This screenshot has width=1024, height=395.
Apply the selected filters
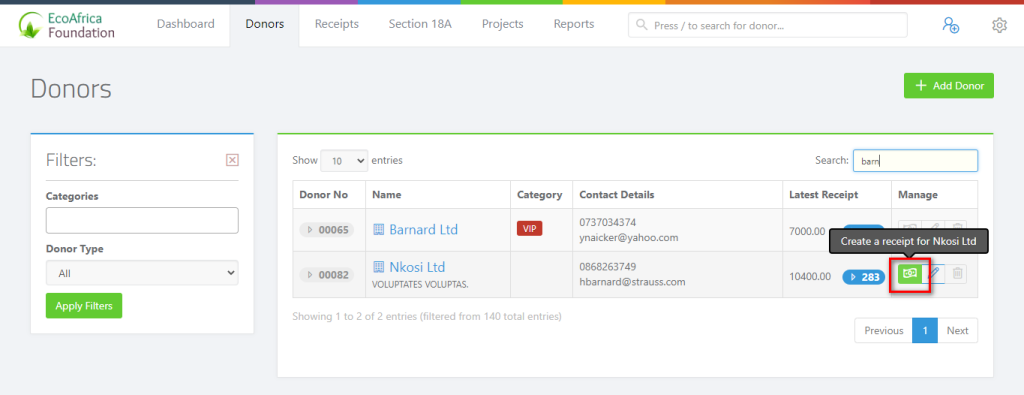coord(84,306)
